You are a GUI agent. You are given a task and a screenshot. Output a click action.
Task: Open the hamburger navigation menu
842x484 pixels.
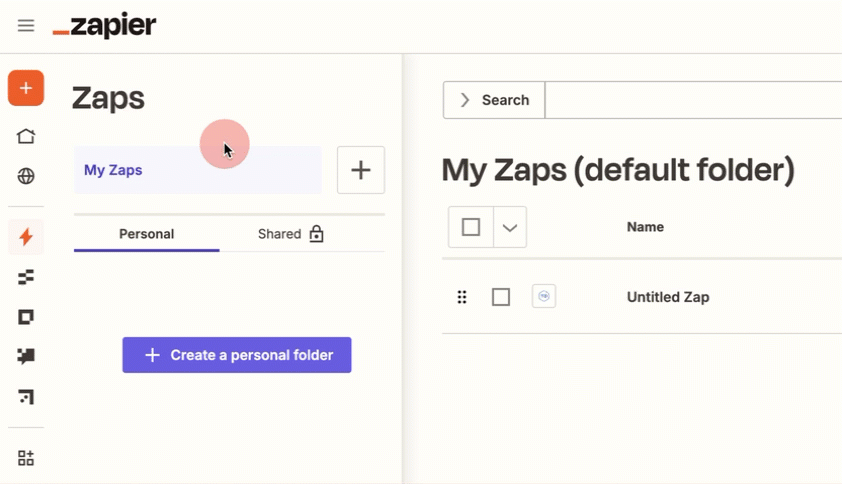click(x=26, y=26)
